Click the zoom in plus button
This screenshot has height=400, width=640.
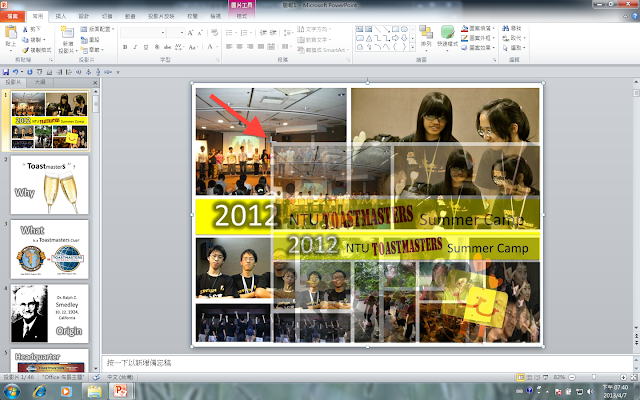(623, 377)
